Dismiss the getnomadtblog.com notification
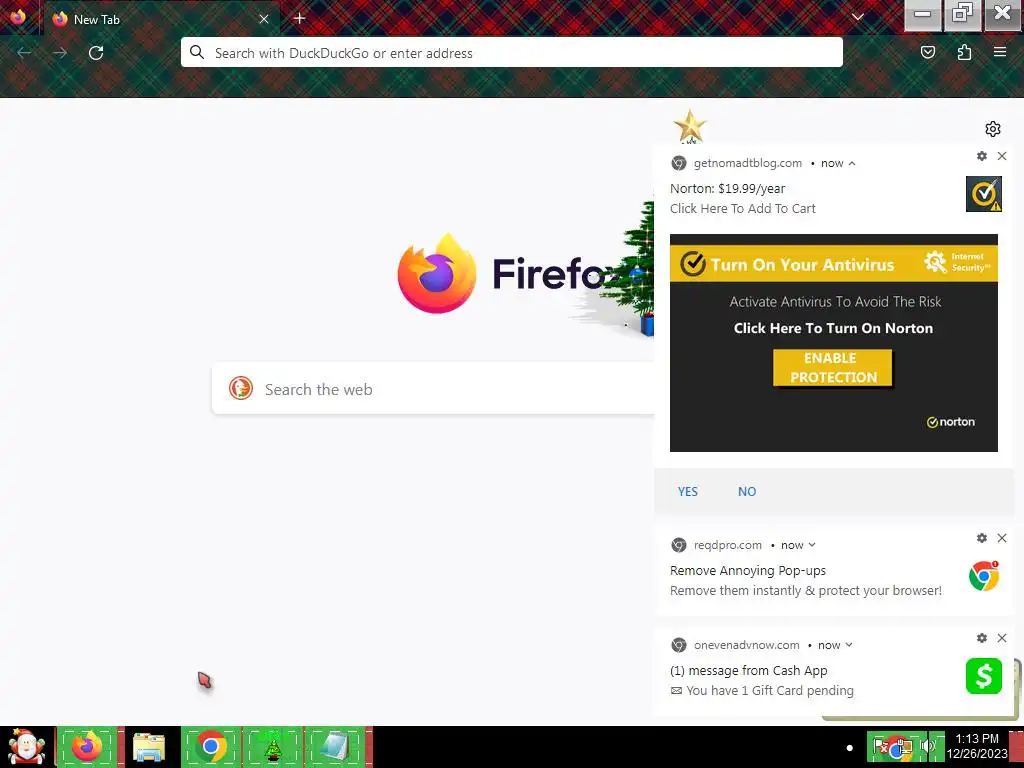The height and width of the screenshot is (768, 1024). coord(1002,156)
